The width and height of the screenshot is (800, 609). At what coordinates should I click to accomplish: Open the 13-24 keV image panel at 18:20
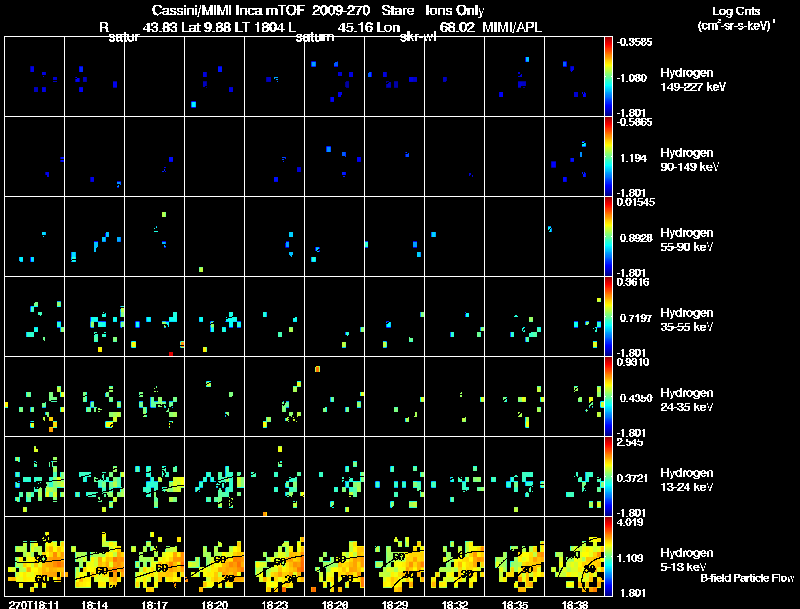click(215, 476)
